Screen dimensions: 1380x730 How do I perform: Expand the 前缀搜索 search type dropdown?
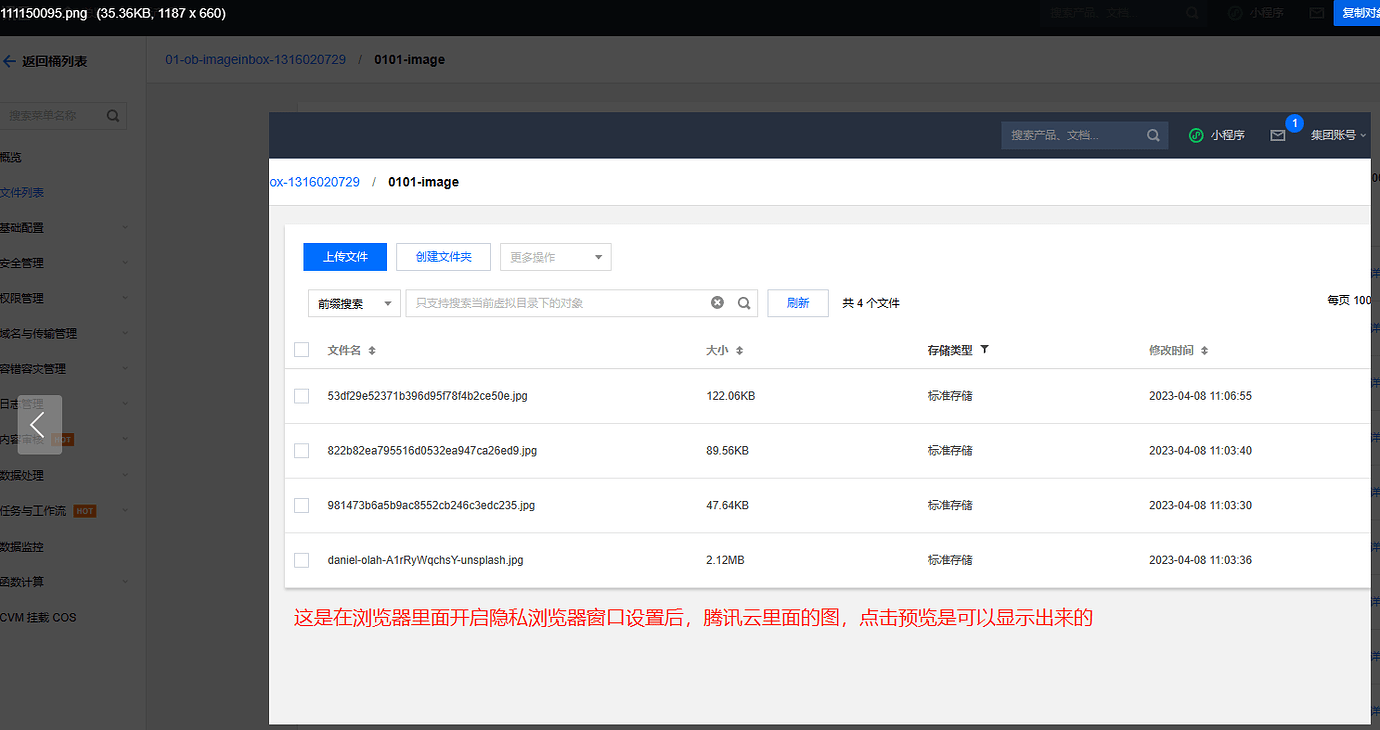click(x=352, y=303)
